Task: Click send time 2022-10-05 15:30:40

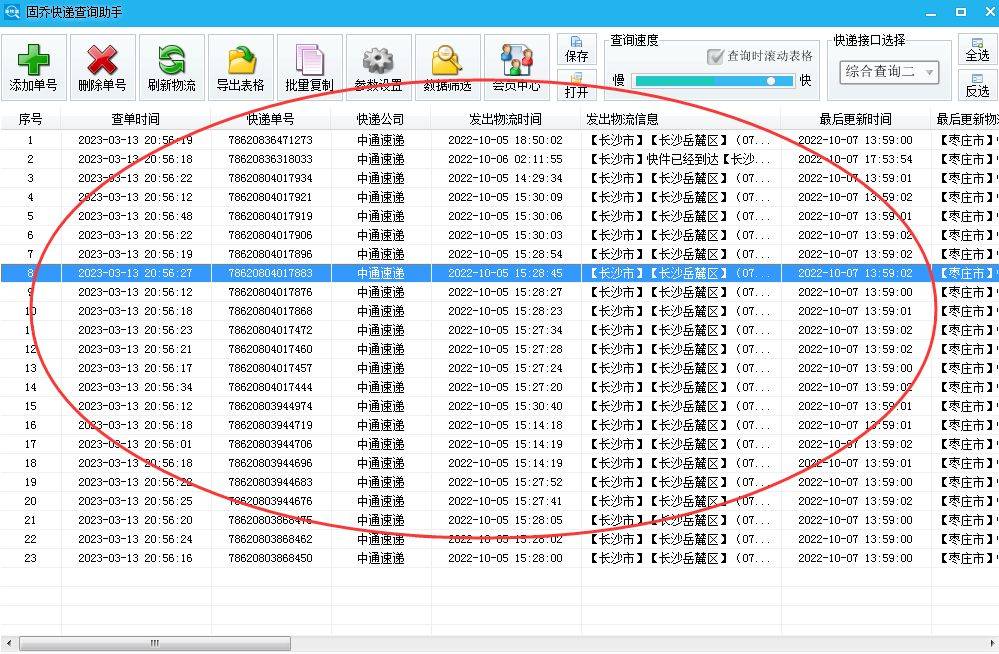Action: point(505,407)
